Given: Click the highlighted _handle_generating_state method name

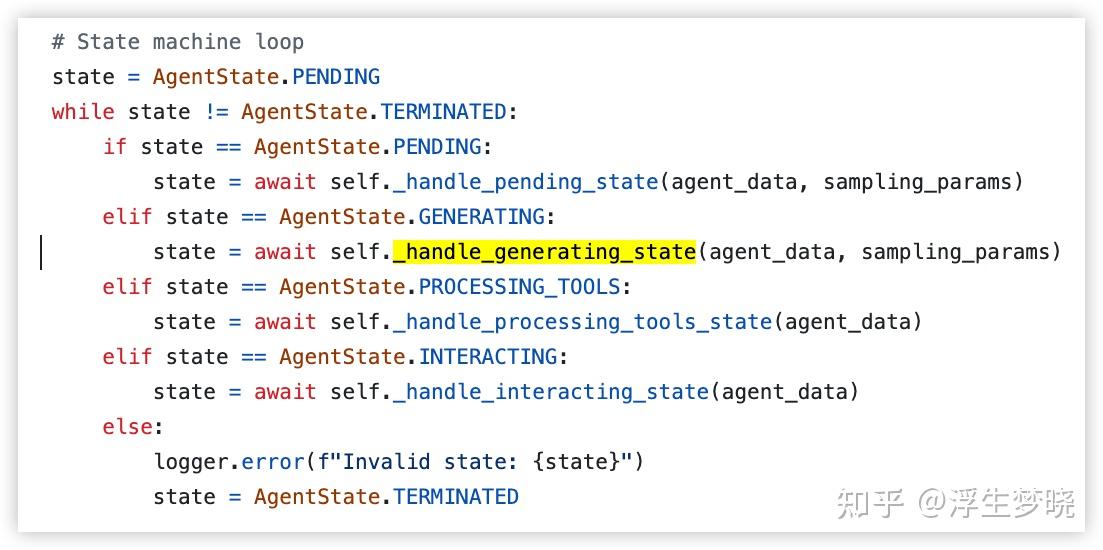Looking at the screenshot, I should [544, 251].
